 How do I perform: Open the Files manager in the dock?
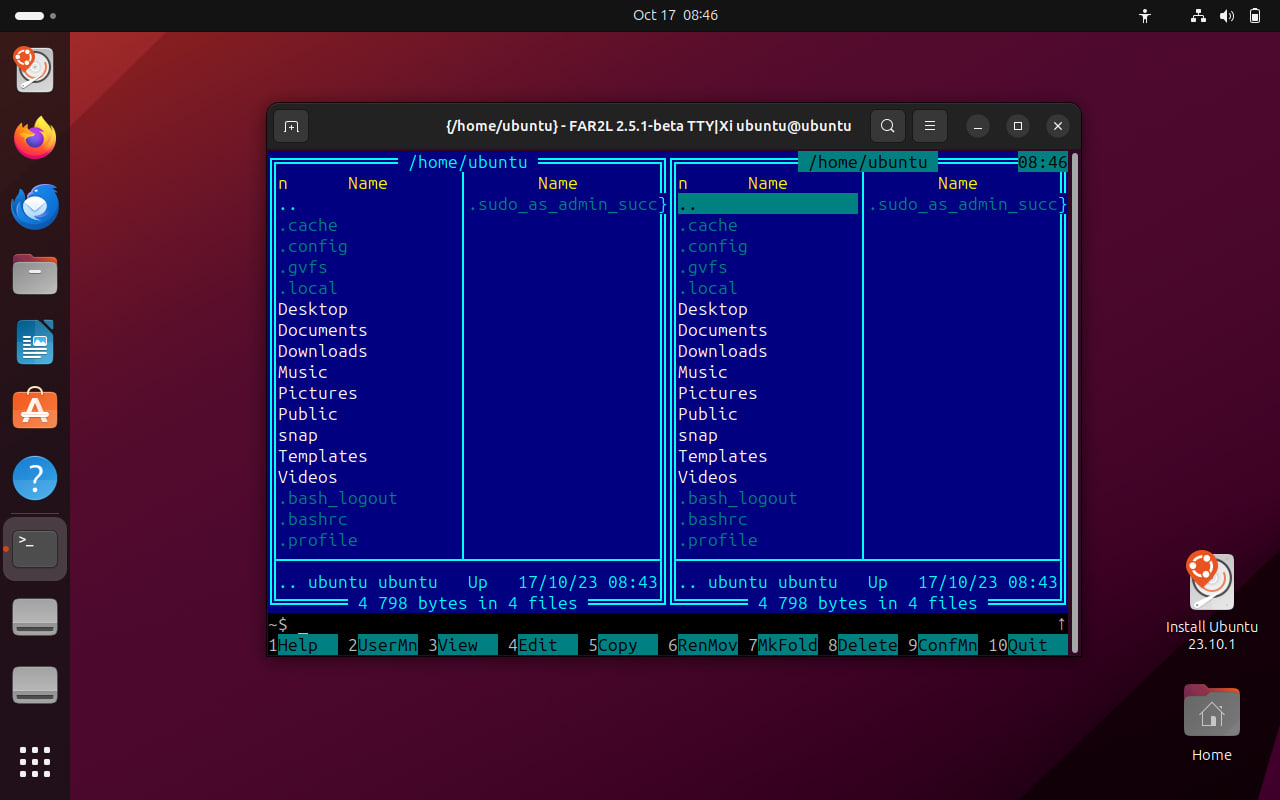tap(35, 274)
